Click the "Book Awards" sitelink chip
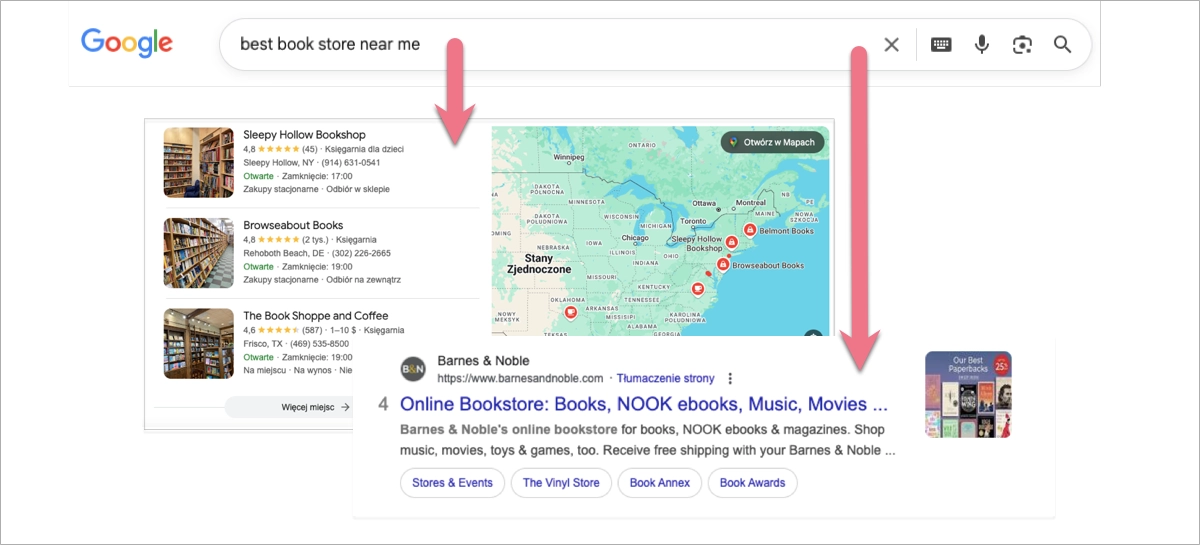This screenshot has width=1200, height=545. (752, 483)
